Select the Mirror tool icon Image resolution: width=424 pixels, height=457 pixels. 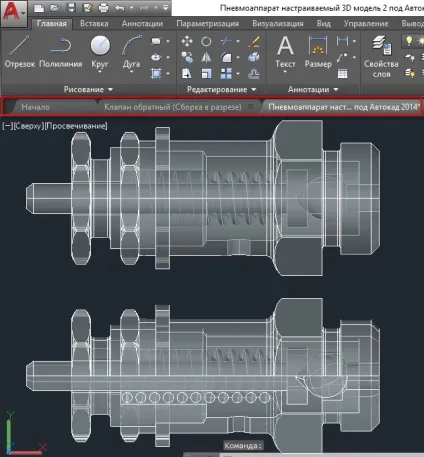pyautogui.click(x=206, y=57)
